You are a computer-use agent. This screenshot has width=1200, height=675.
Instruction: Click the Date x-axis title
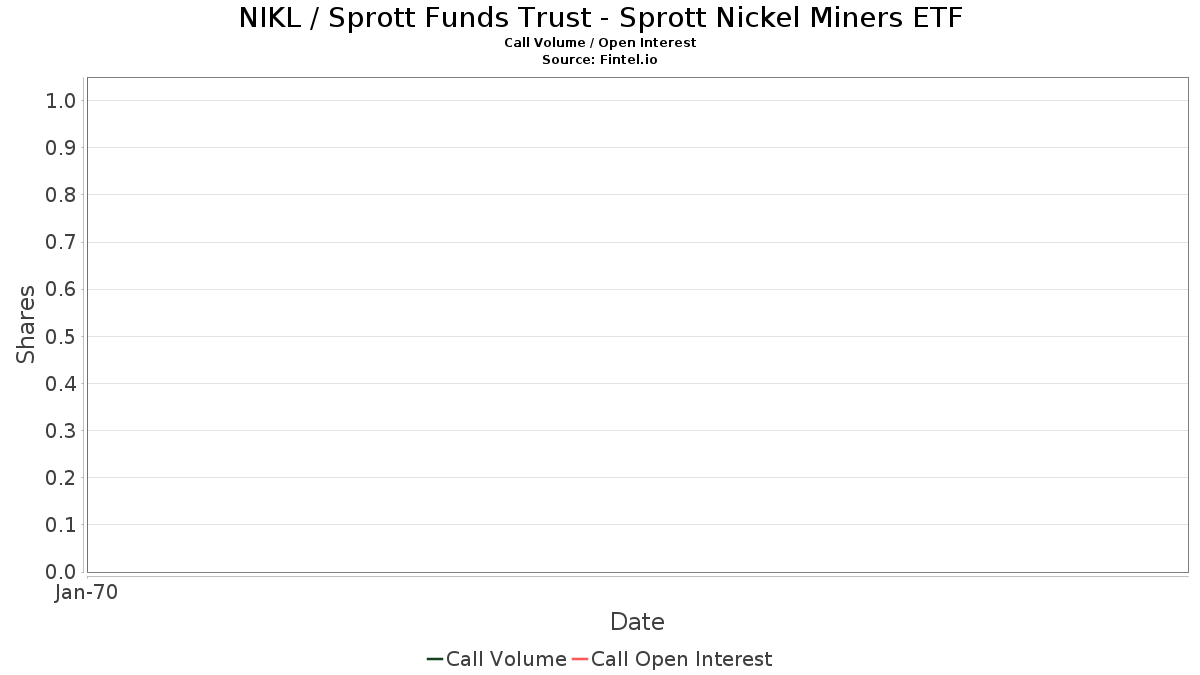(637, 622)
